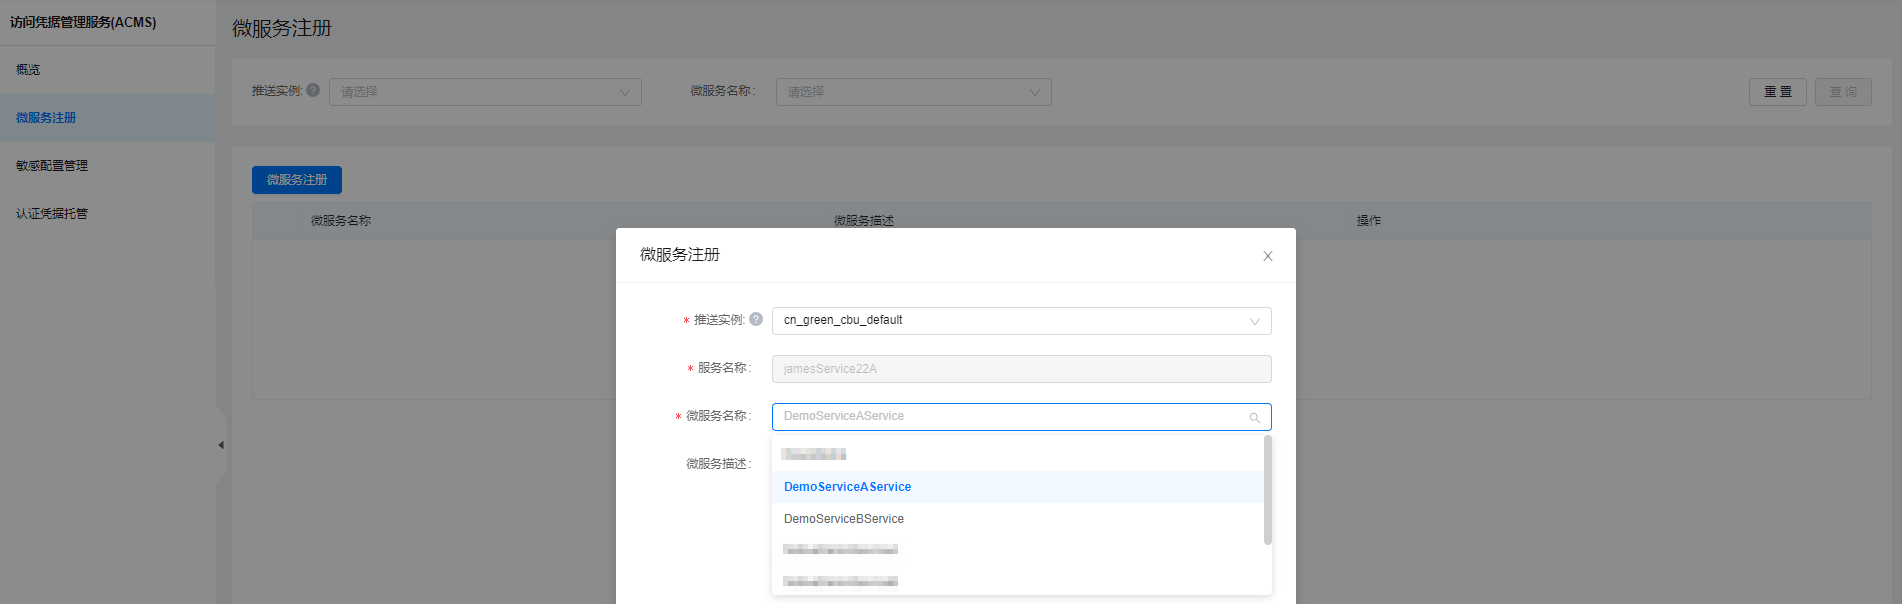This screenshot has height=604, width=1902.
Task: Close the 微服务注册 dialog
Action: coord(1267,256)
